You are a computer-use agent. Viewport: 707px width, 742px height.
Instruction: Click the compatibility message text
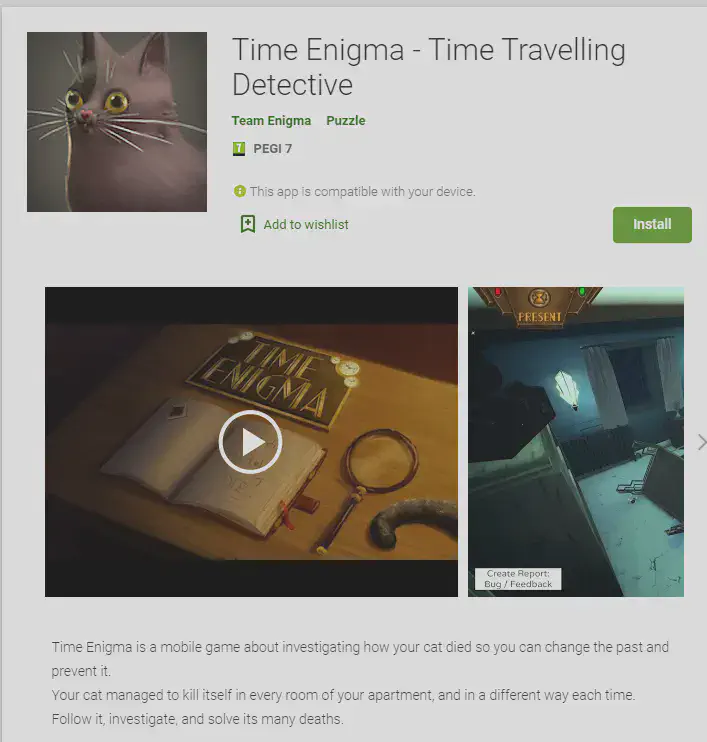click(x=362, y=192)
